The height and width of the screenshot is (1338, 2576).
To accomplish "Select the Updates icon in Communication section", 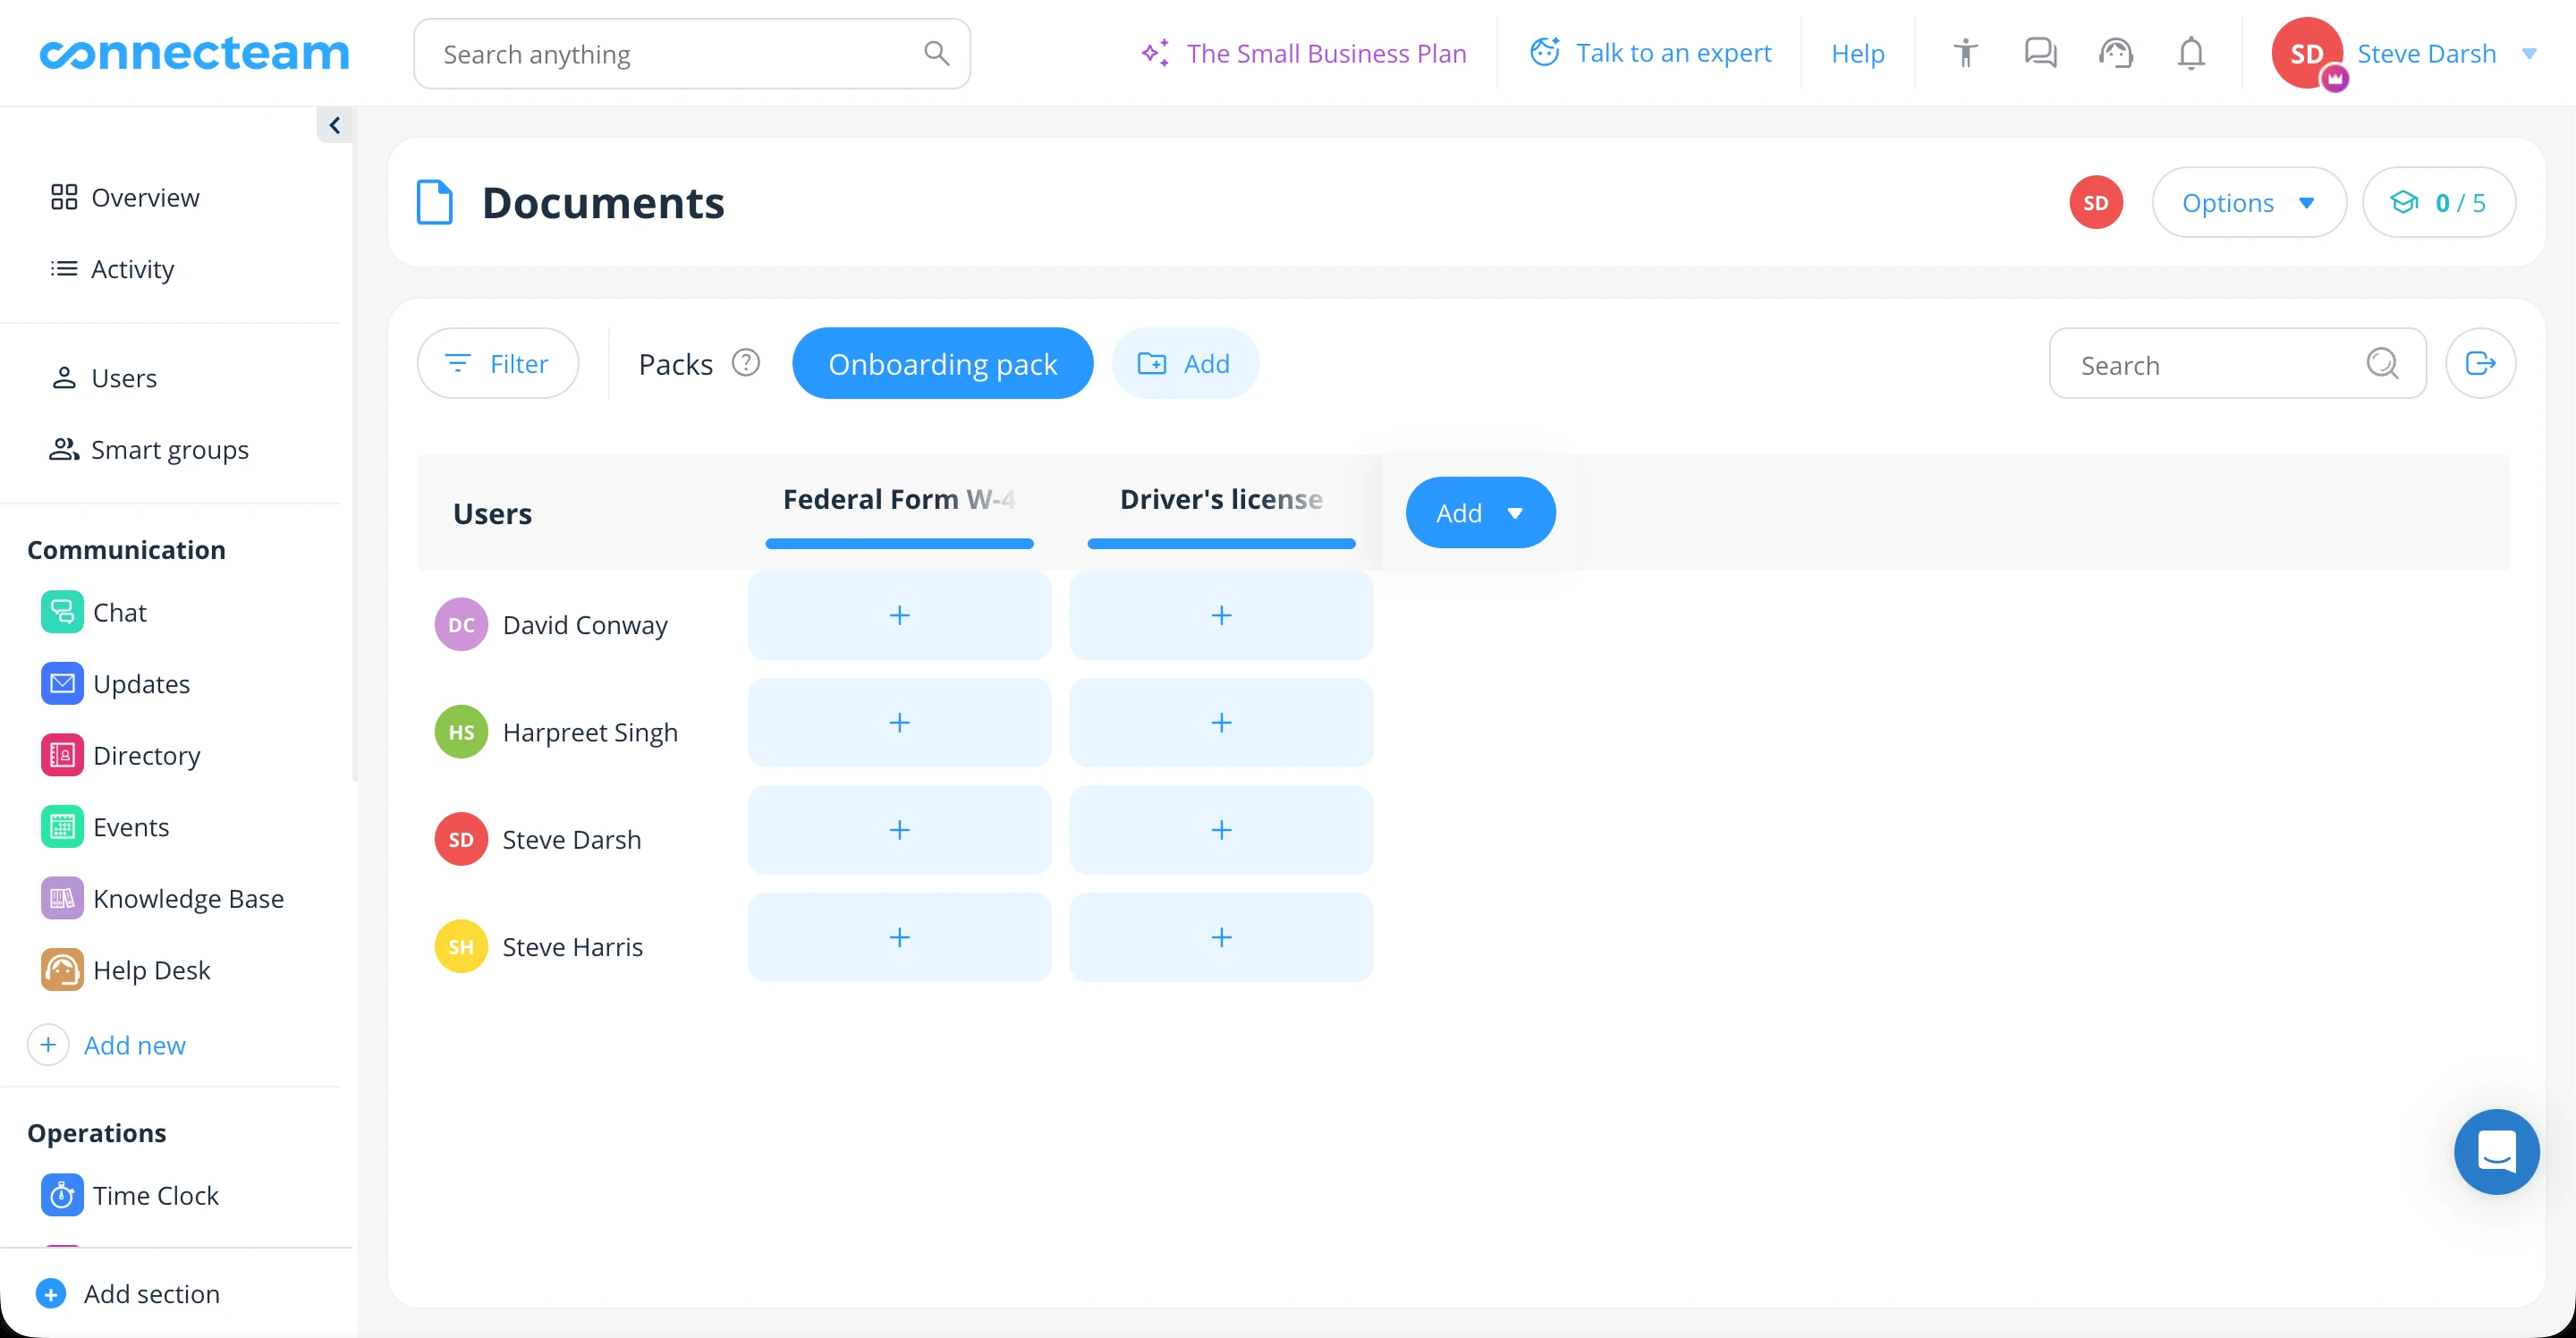I will (62, 683).
